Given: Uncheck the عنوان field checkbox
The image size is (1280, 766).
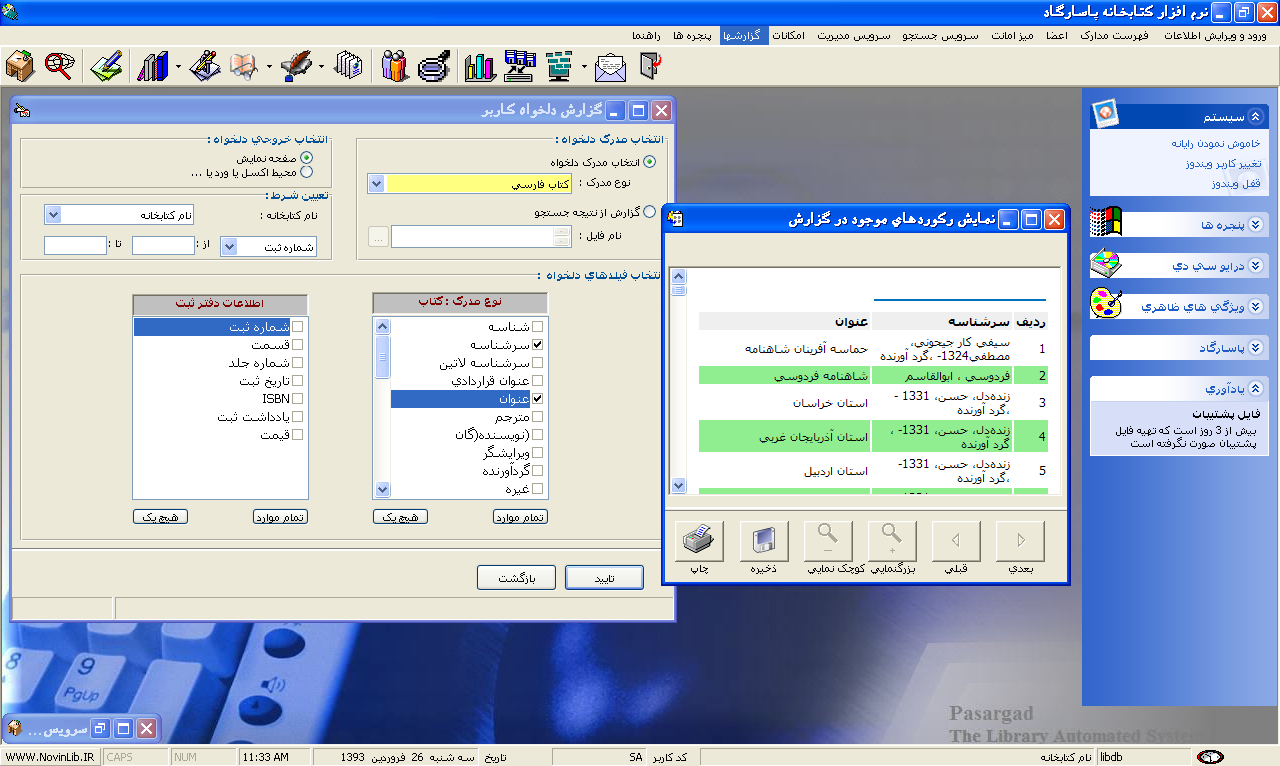Looking at the screenshot, I should click(538, 399).
